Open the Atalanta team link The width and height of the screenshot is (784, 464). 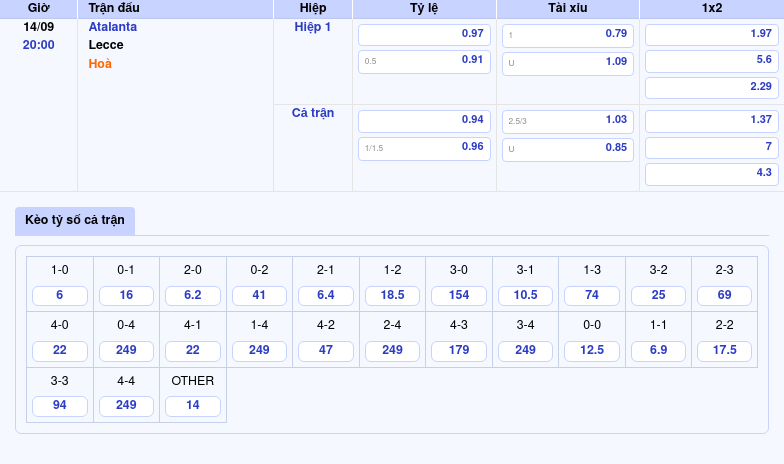(x=112, y=27)
